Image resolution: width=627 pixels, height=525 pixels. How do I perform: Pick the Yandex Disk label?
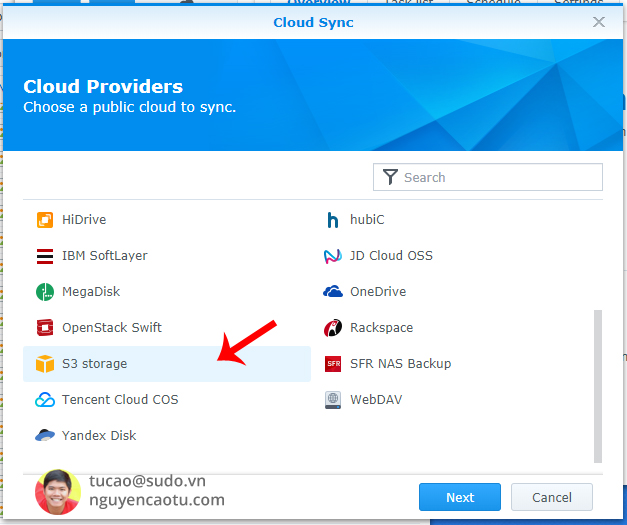tap(99, 435)
